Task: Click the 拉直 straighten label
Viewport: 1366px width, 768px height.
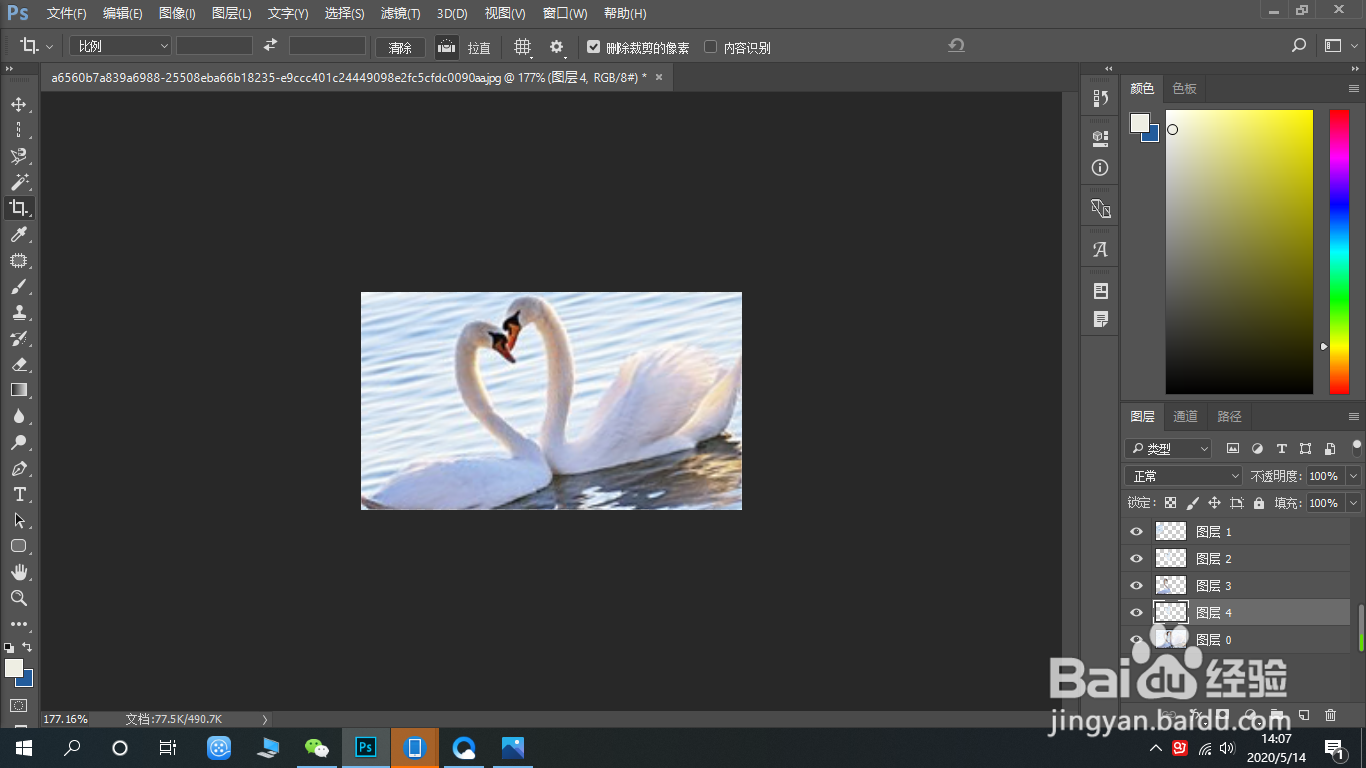Action: (479, 47)
